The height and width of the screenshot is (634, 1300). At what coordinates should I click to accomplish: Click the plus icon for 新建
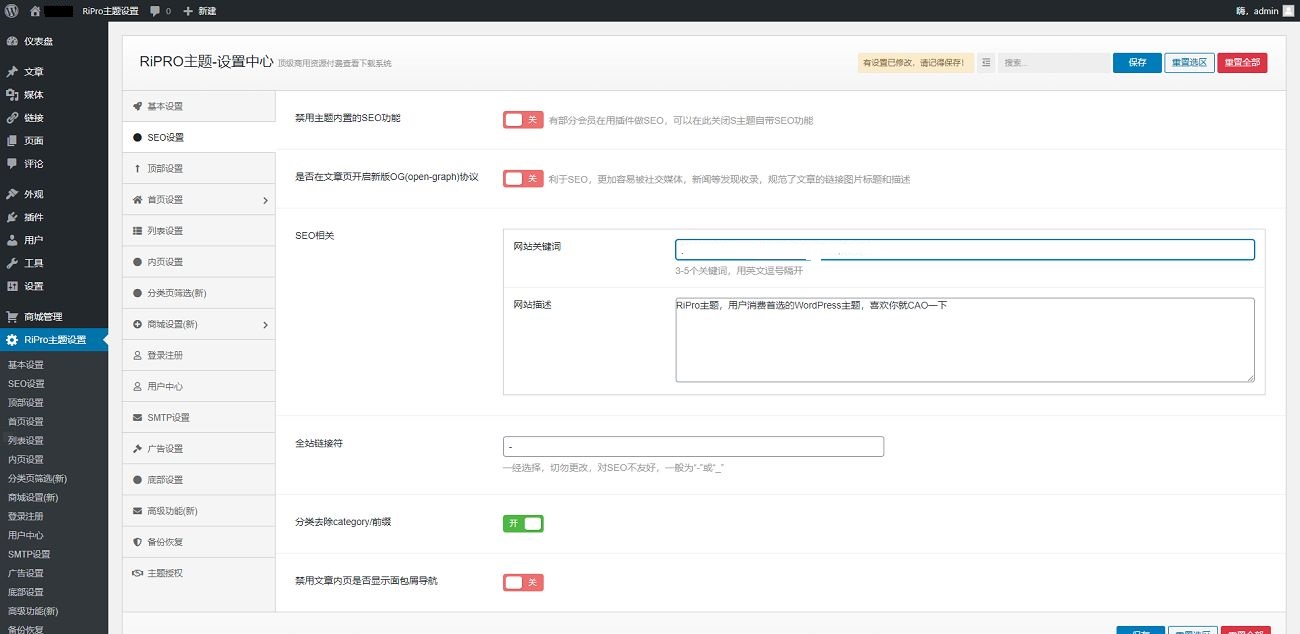tap(188, 11)
